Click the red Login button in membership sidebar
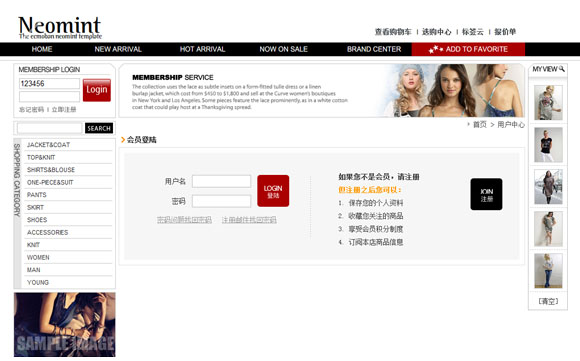The width and height of the screenshot is (580, 361). pos(97,90)
